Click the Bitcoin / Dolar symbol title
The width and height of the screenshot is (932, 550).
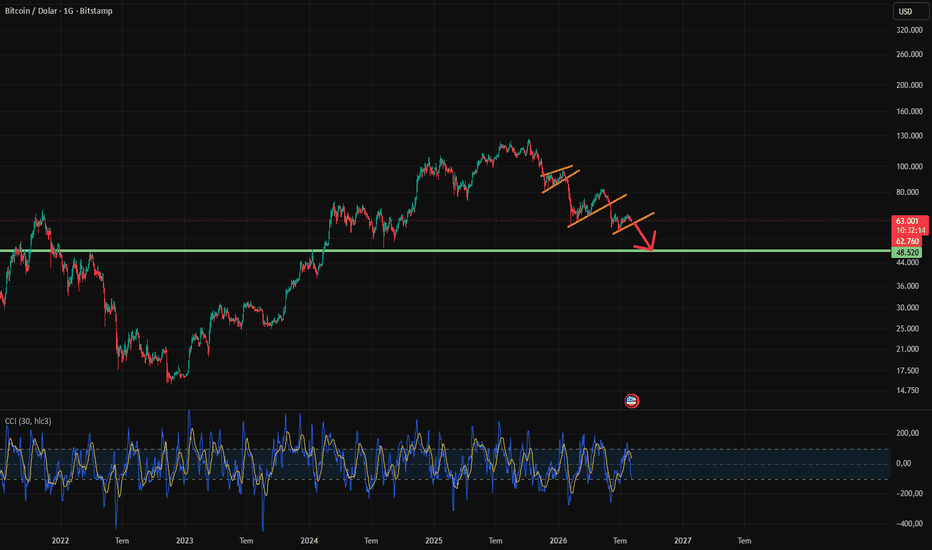coord(32,11)
